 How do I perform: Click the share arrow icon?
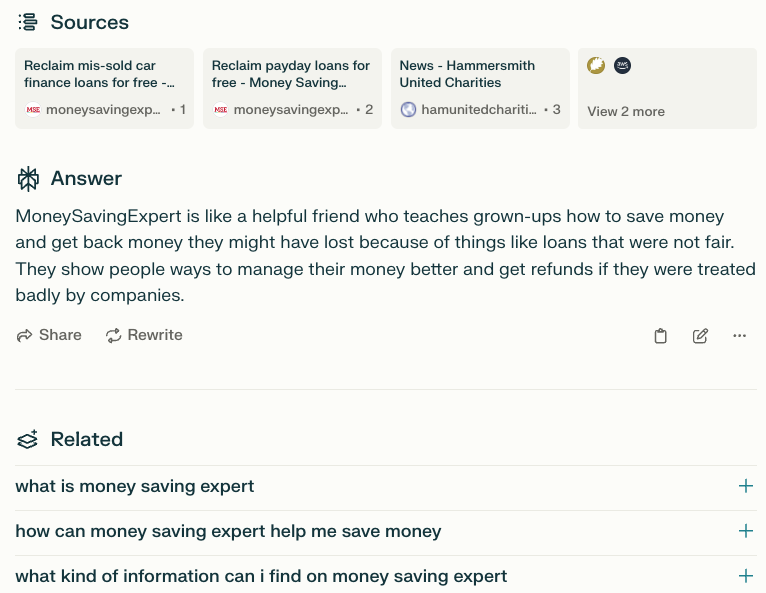[x=24, y=336]
